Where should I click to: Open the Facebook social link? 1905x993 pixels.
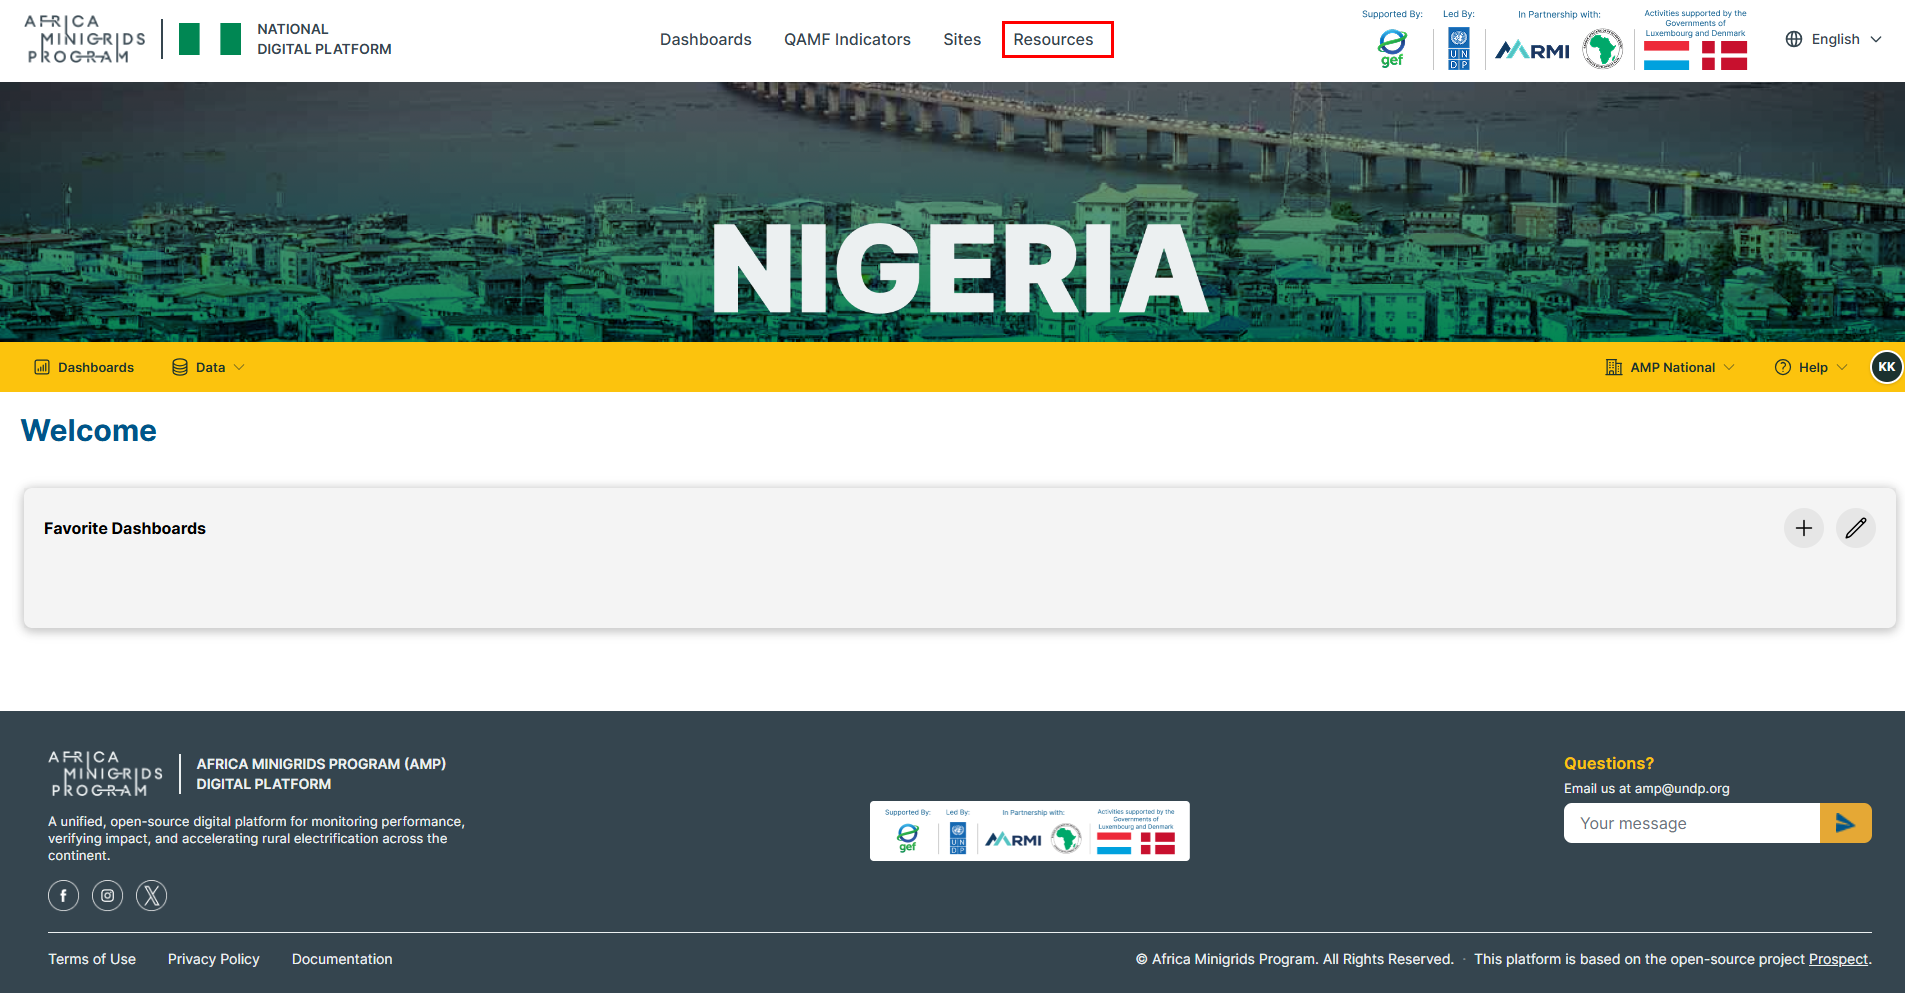(x=63, y=895)
